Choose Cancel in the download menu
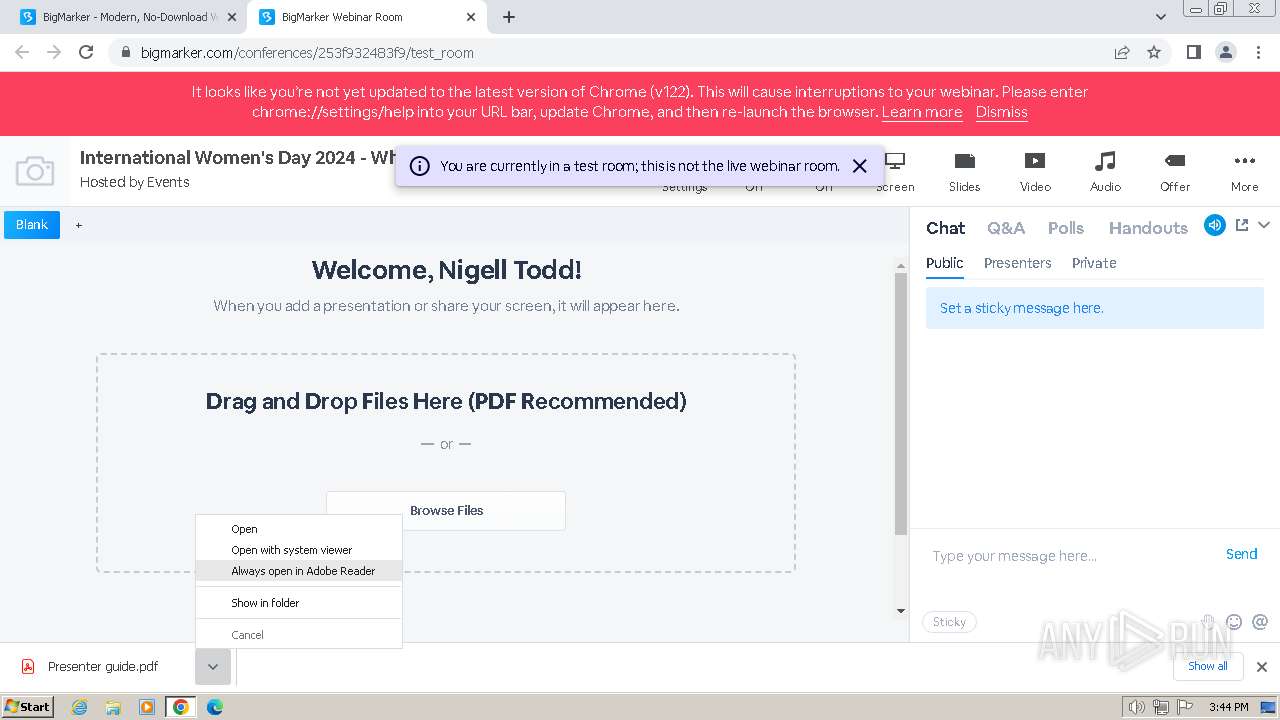1280x720 pixels. pyautogui.click(x=299, y=635)
